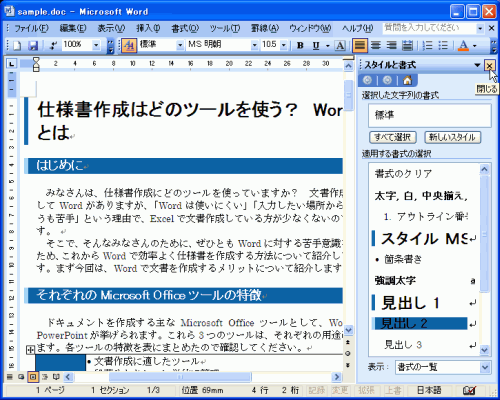Open the 書式 menu
This screenshot has width=500, height=400.
point(185,29)
